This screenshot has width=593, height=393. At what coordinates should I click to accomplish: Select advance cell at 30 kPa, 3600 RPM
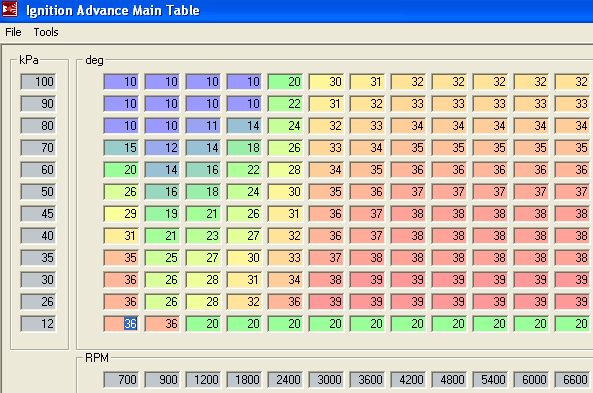pyautogui.click(x=367, y=280)
